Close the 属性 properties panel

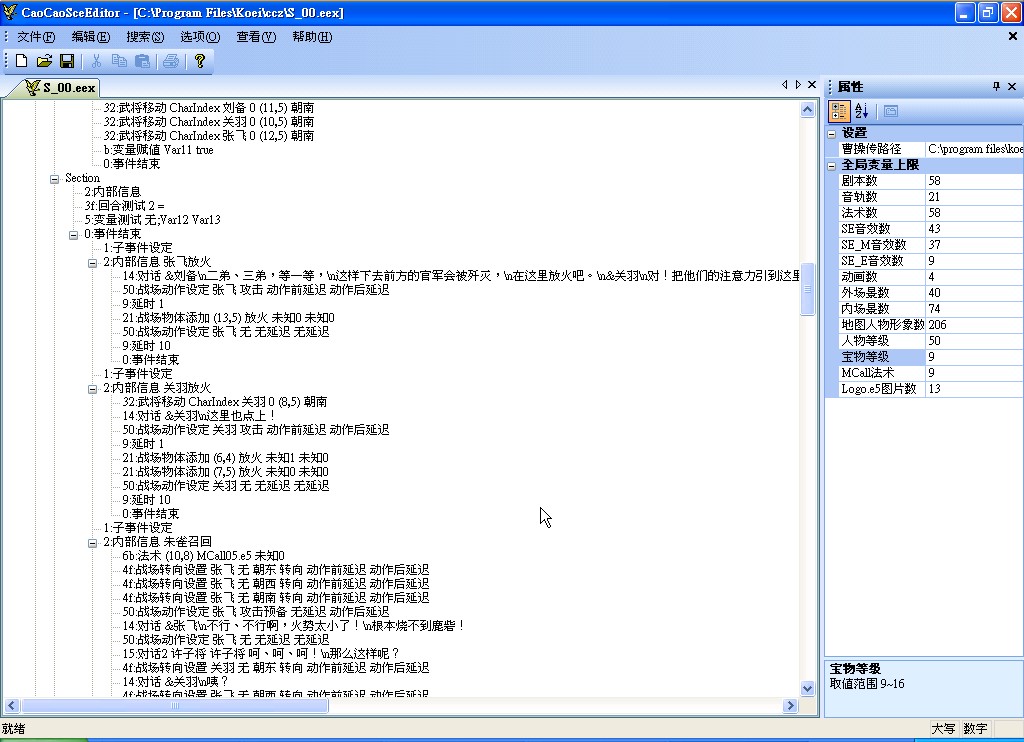coord(1013,87)
